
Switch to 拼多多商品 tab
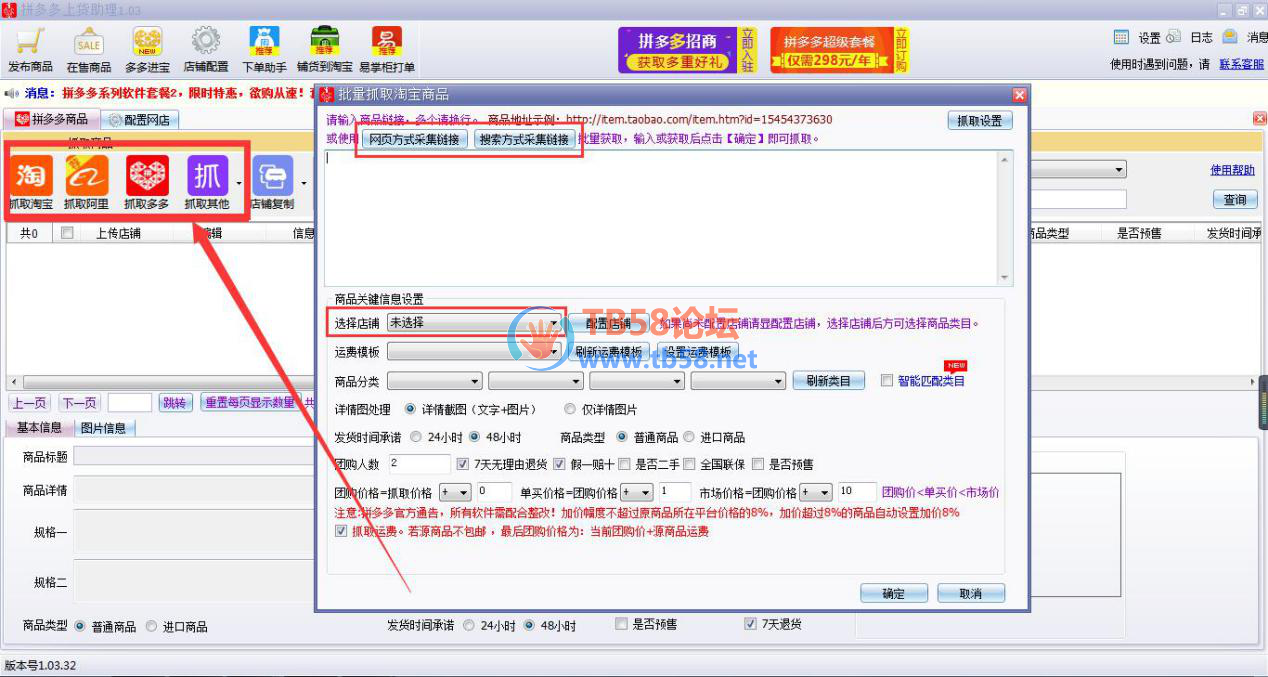click(x=52, y=119)
